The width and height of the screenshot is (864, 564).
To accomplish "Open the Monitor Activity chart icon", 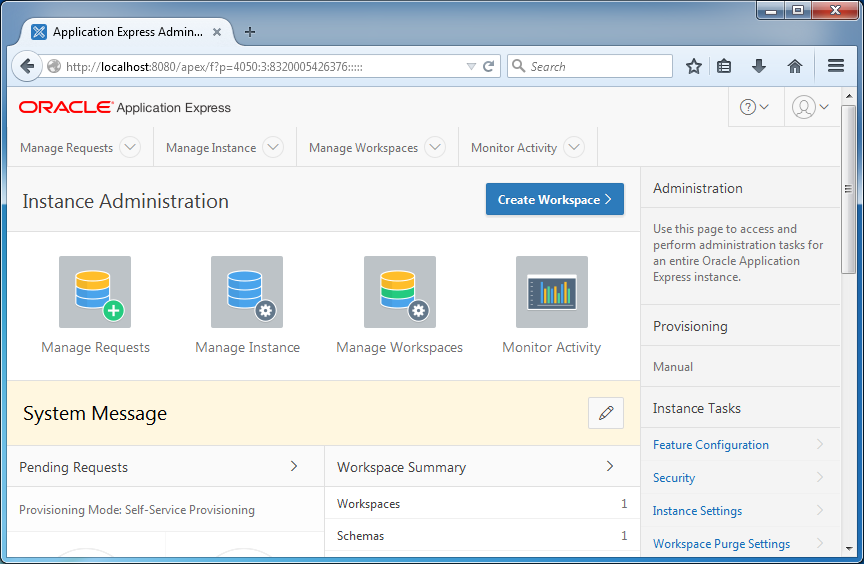I will 552,292.
